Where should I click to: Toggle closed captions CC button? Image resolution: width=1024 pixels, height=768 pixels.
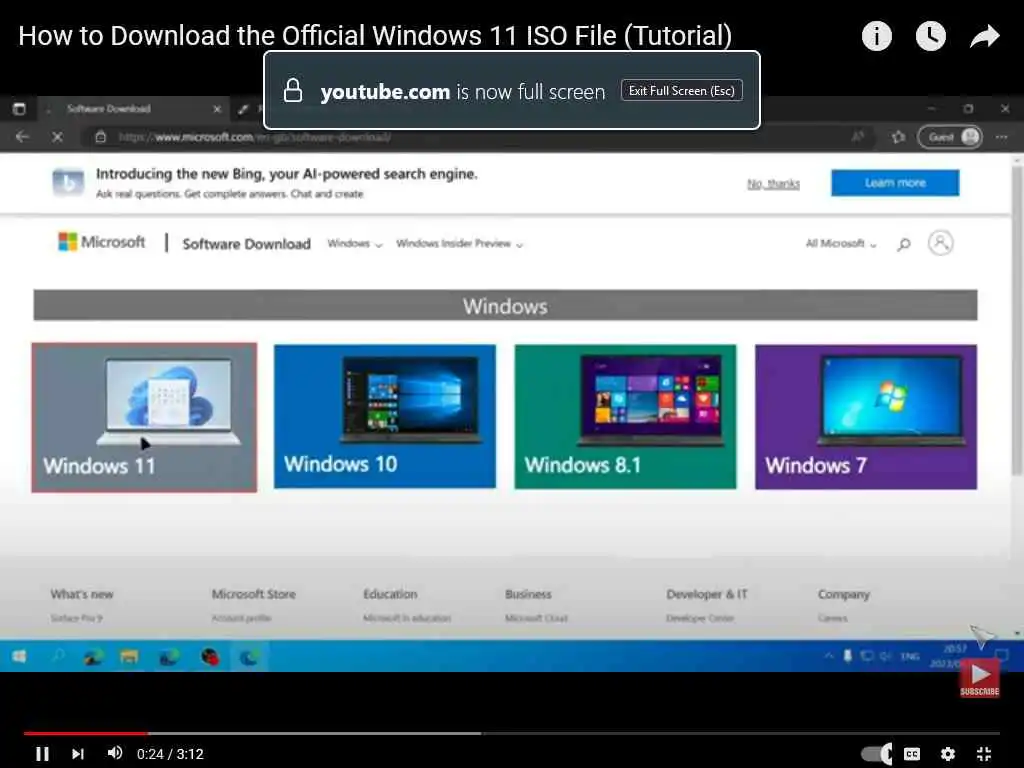pyautogui.click(x=912, y=754)
